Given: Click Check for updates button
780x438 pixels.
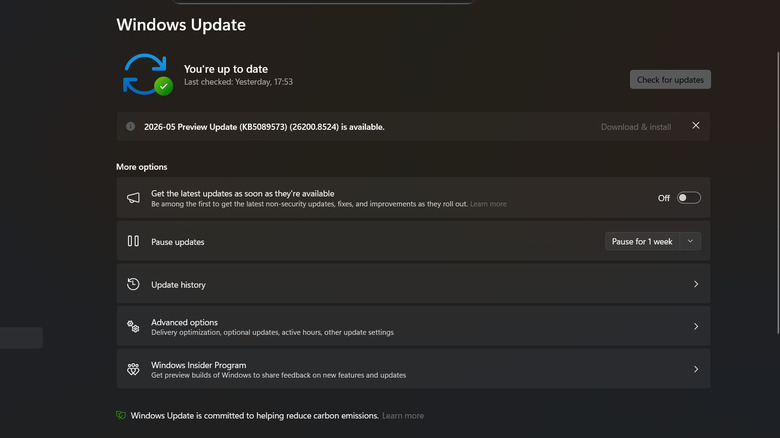Looking at the screenshot, I should (670, 80).
